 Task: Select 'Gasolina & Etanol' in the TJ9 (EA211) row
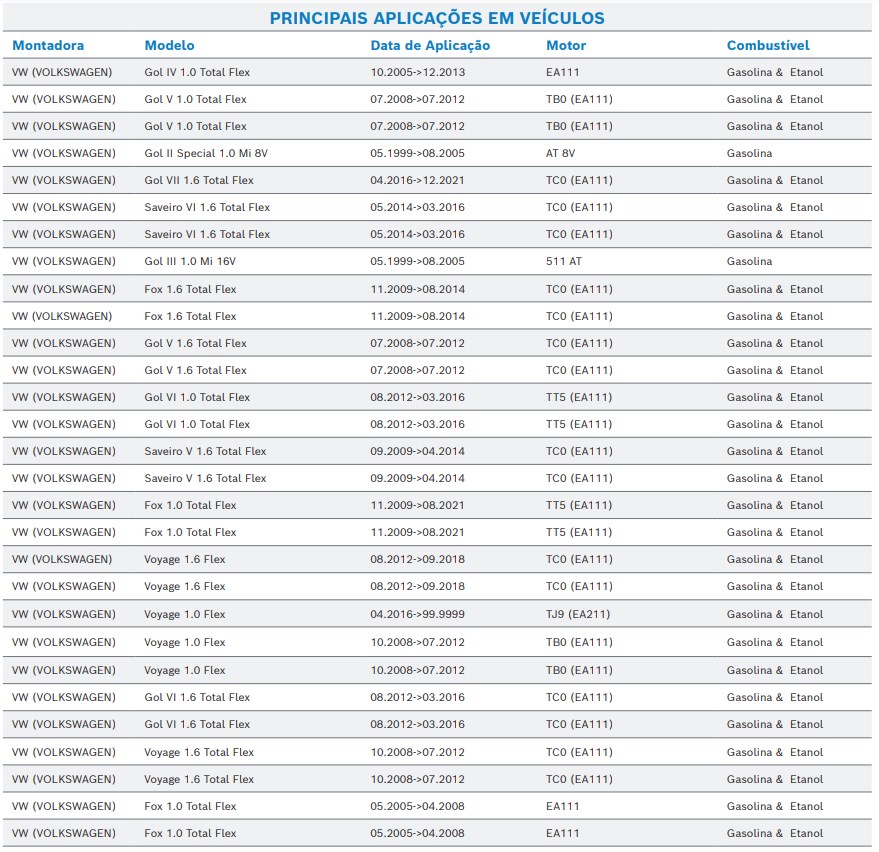(775, 614)
